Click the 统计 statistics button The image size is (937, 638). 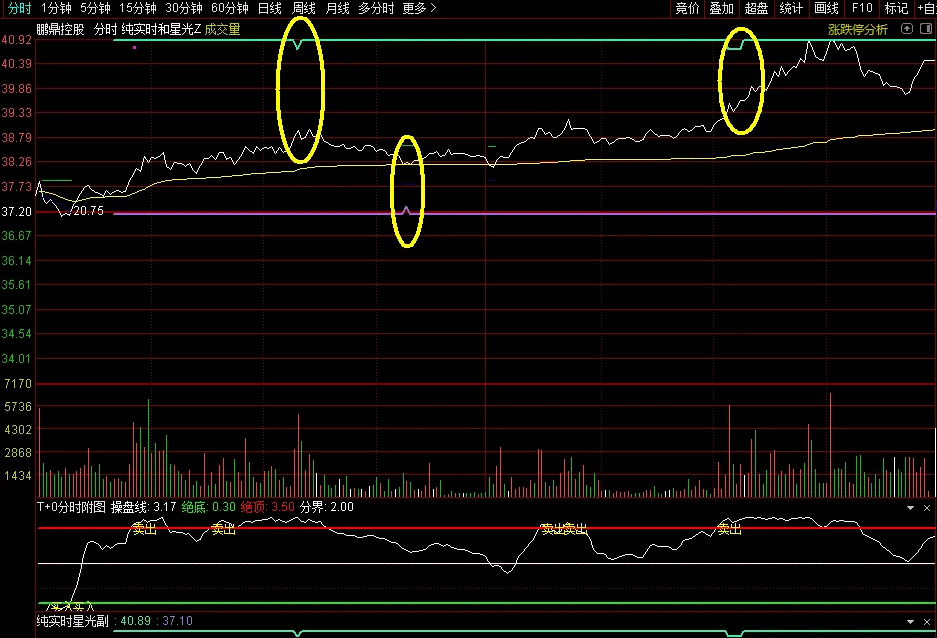point(791,9)
